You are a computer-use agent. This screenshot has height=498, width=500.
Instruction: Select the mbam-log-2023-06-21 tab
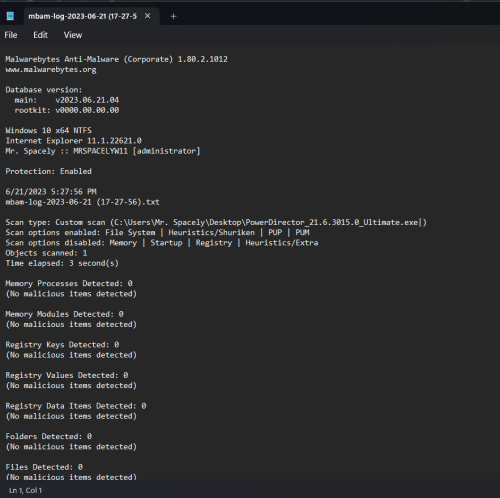[82, 16]
